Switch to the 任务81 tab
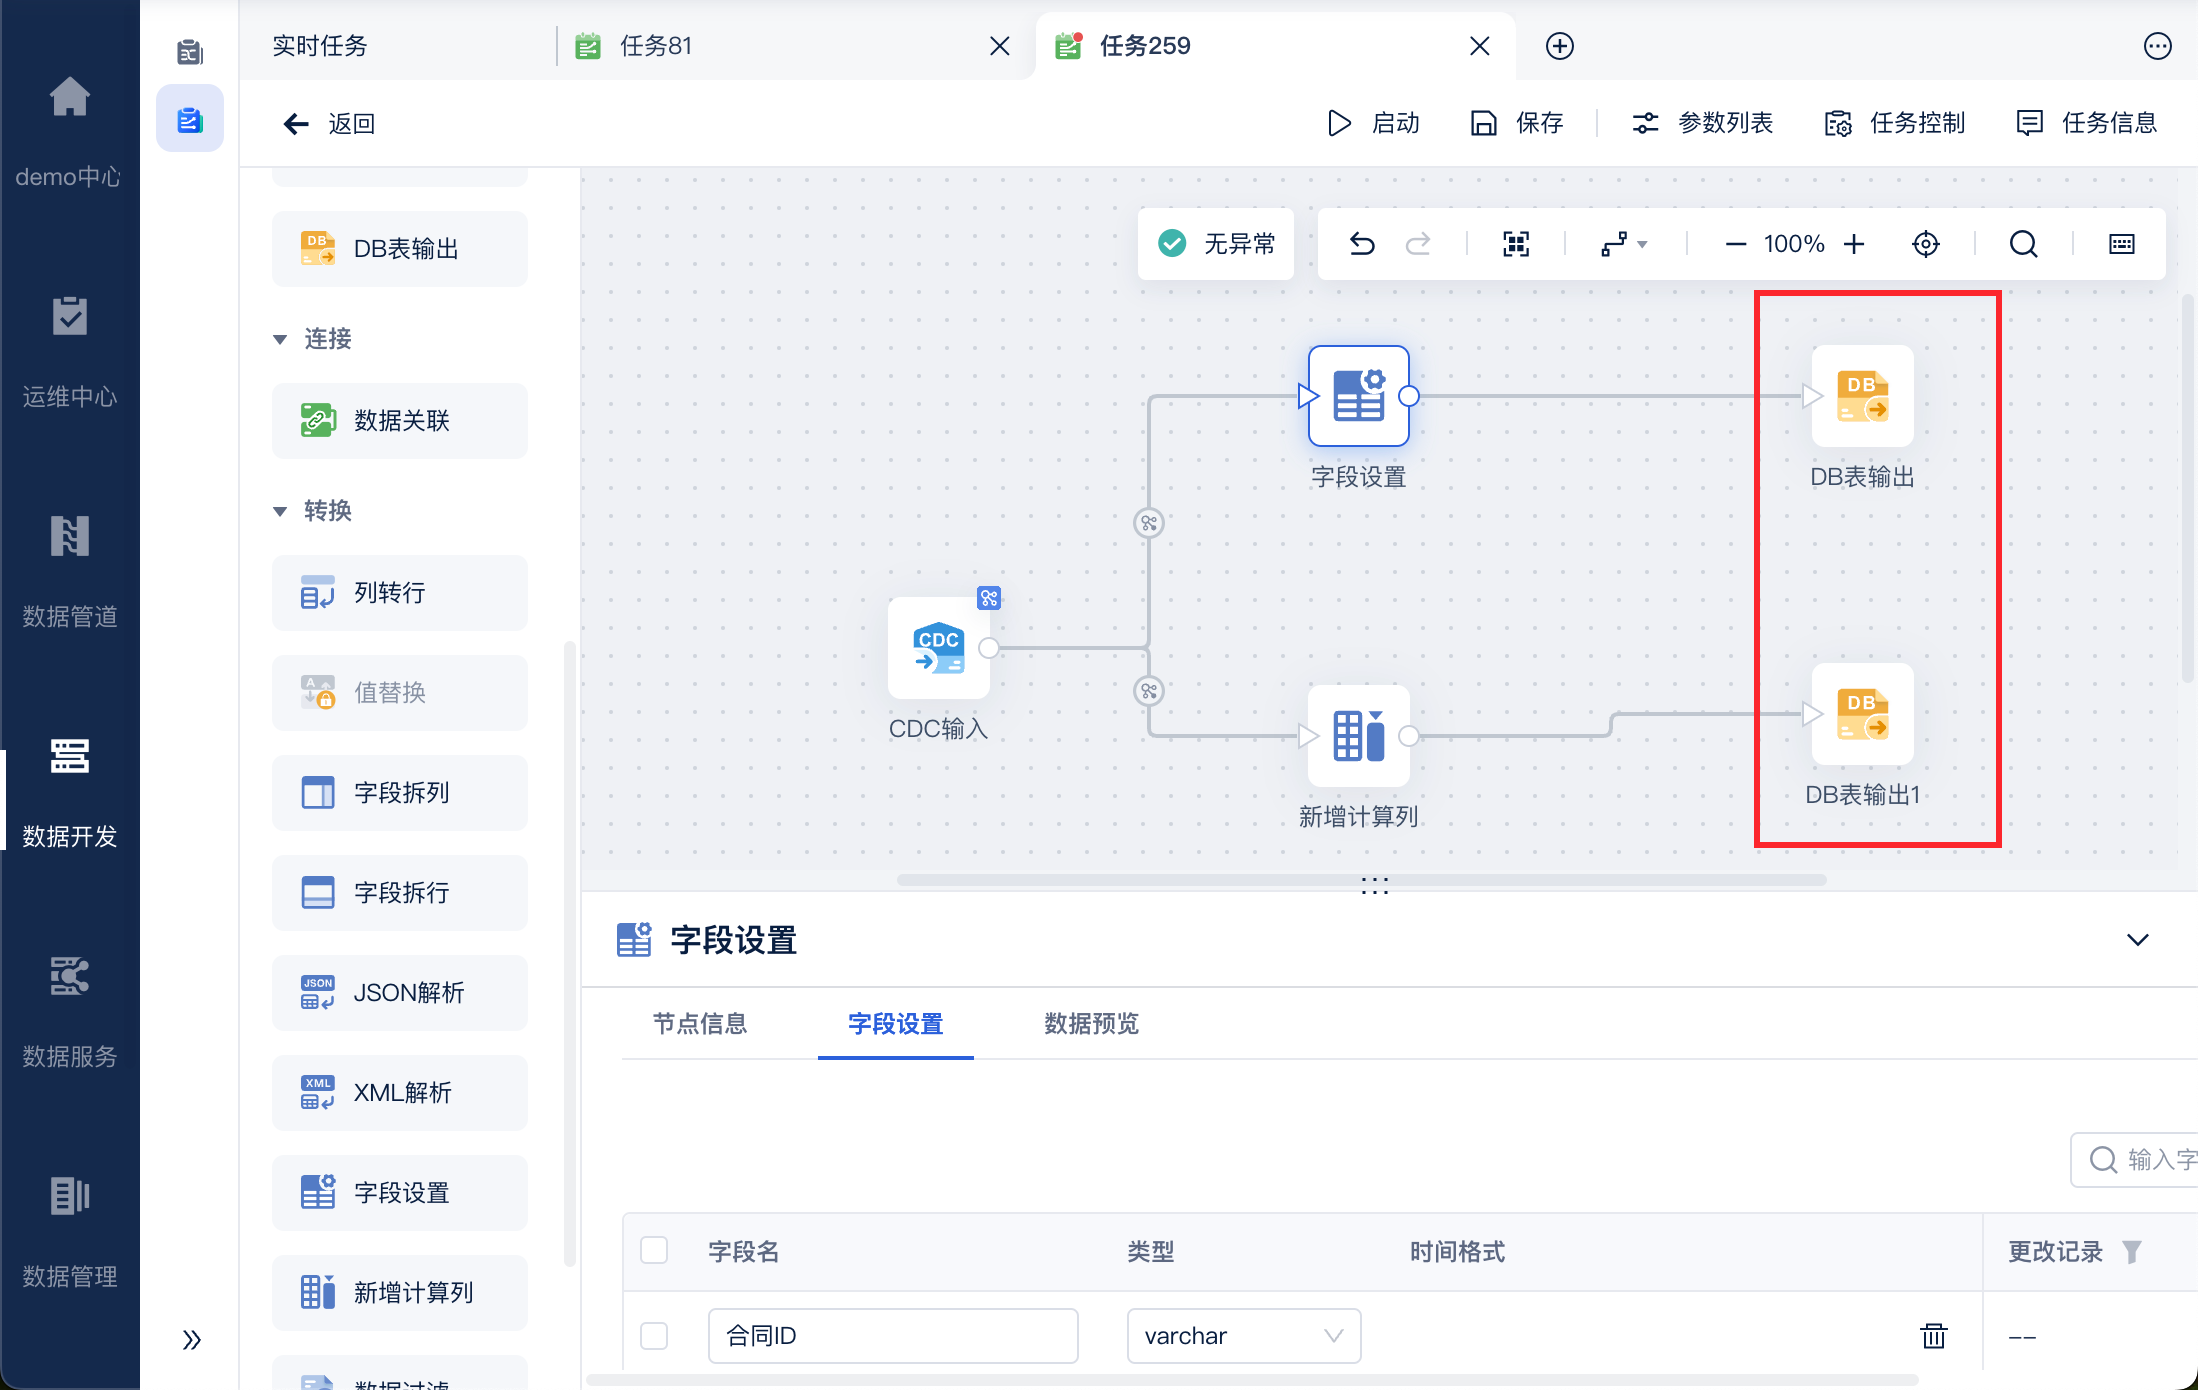Image resolution: width=2198 pixels, height=1390 pixels. coord(656,46)
